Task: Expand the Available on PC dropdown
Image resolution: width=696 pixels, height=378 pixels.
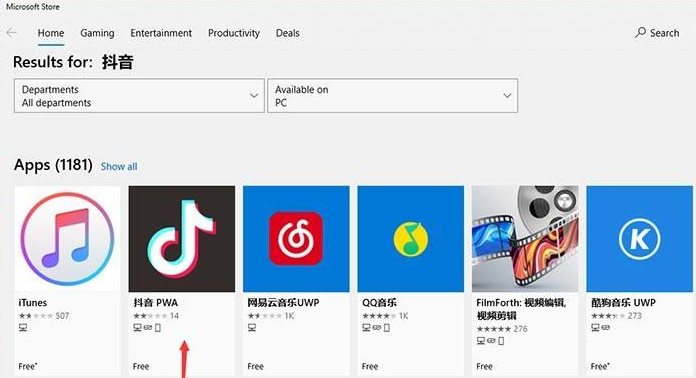Action: (392, 96)
